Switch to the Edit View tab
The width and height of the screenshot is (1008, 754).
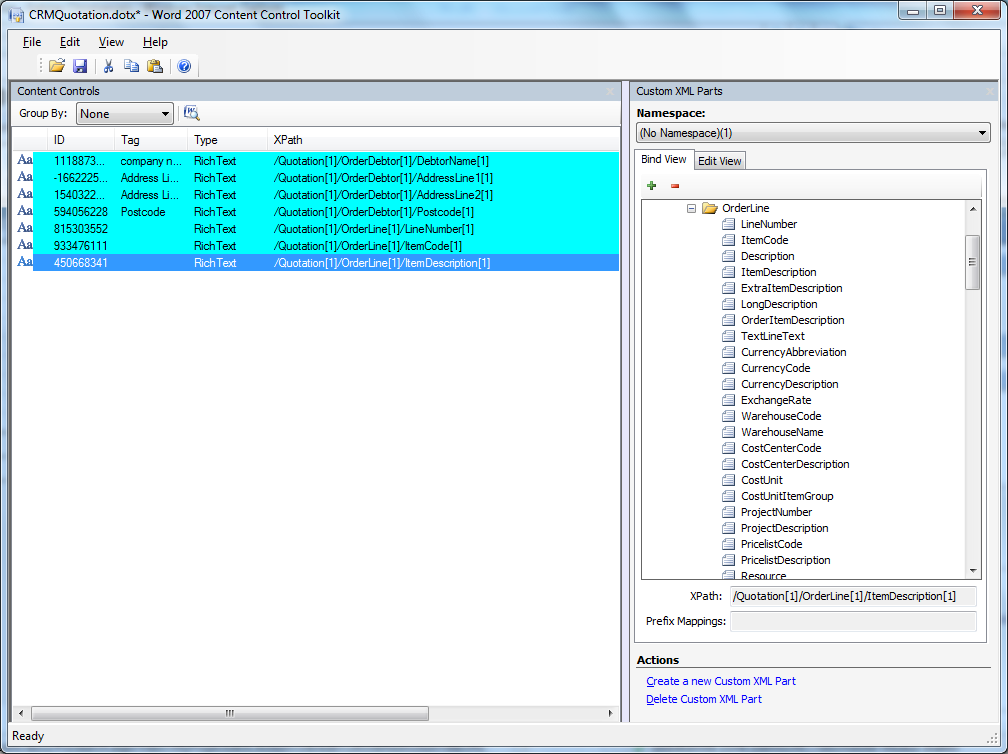719,161
